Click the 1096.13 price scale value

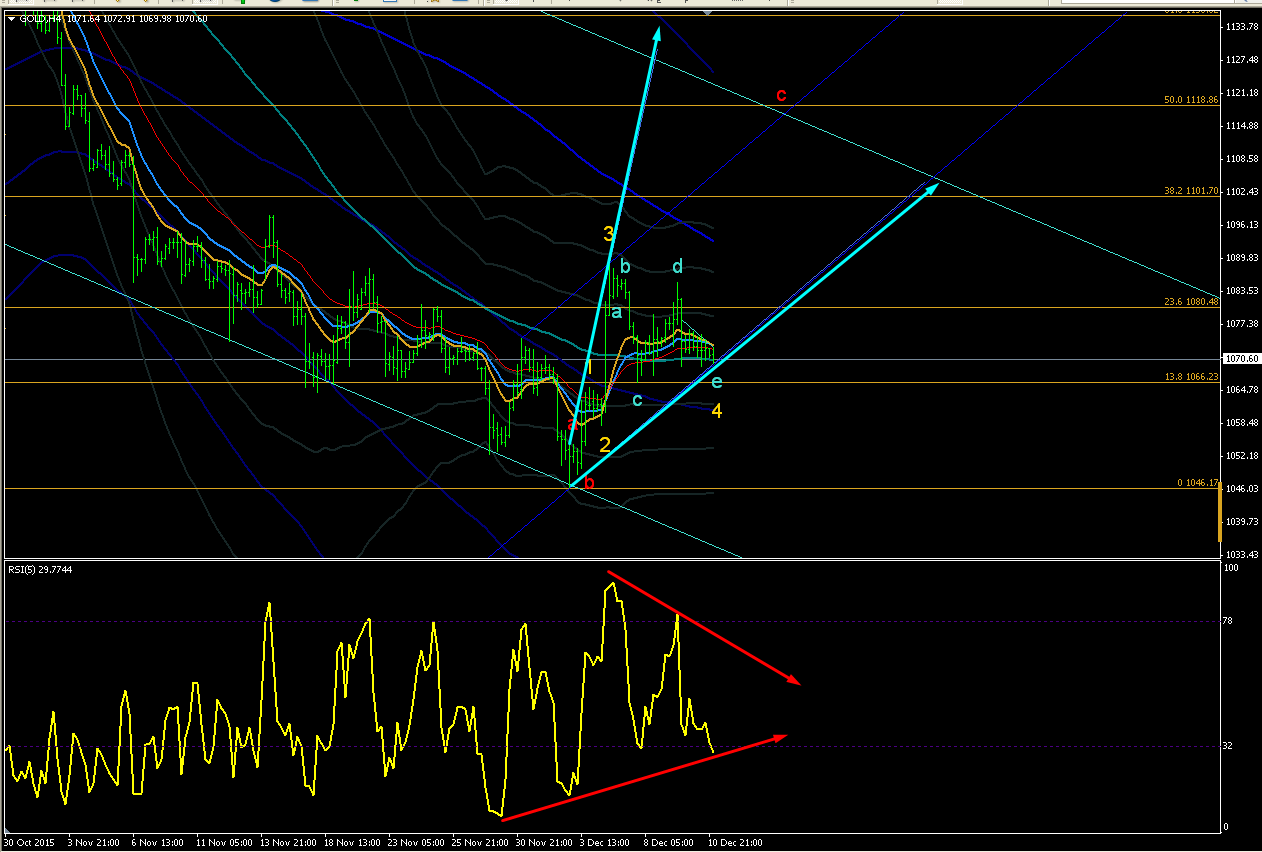tap(1241, 224)
